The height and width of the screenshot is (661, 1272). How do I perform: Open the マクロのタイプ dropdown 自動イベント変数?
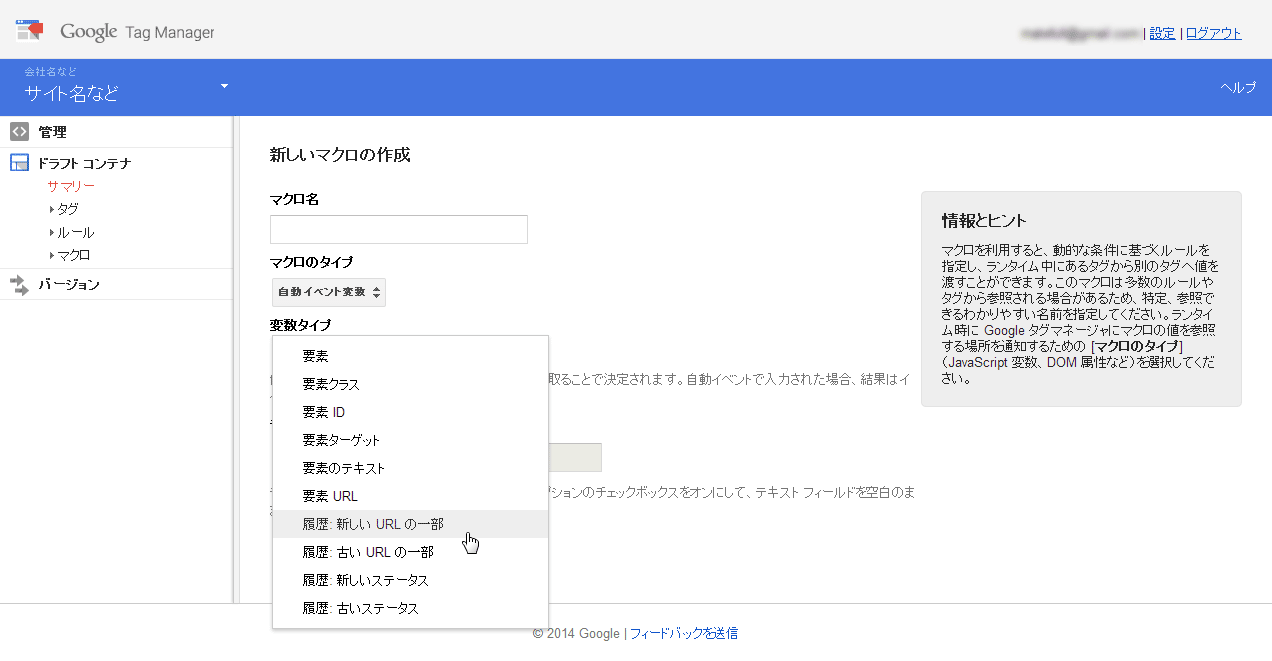pos(328,292)
